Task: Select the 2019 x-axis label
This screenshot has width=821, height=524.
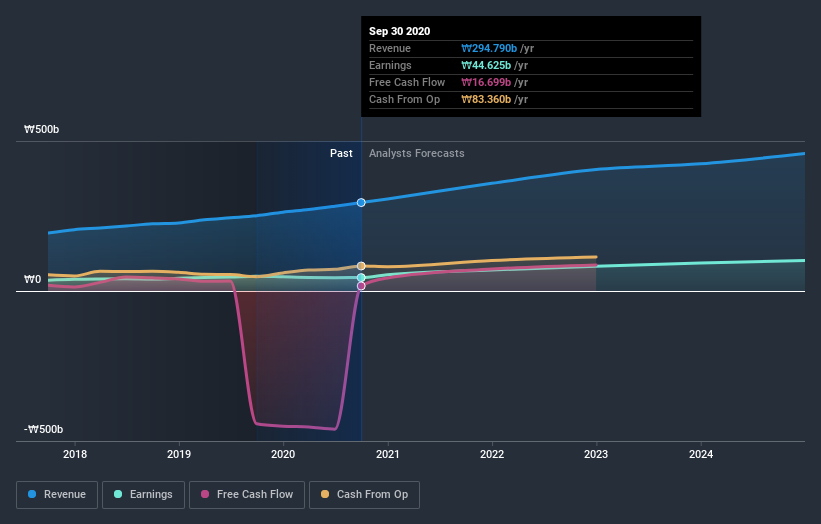Action: [179, 454]
